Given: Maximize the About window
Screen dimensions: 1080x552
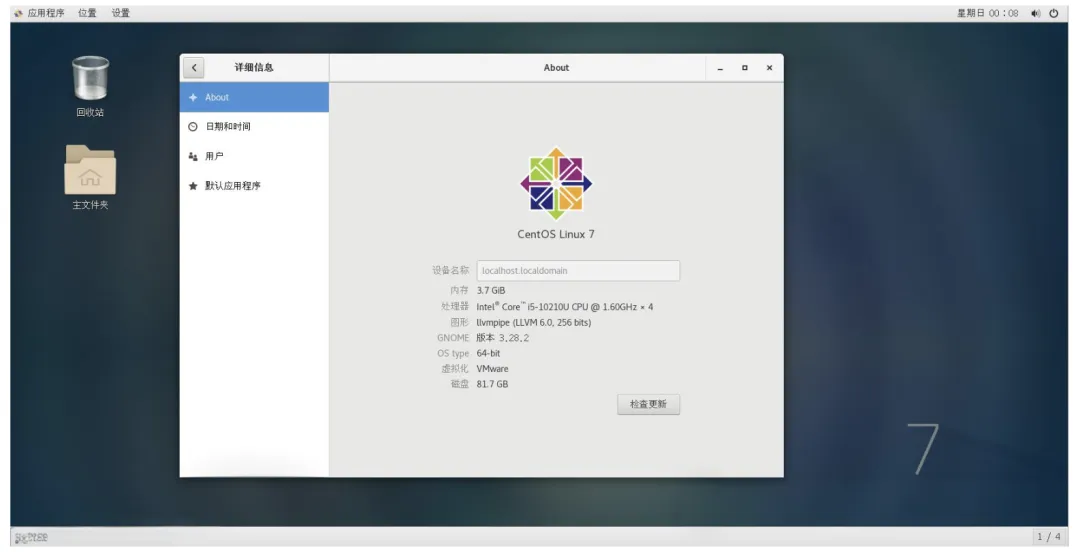Looking at the screenshot, I should pos(745,68).
